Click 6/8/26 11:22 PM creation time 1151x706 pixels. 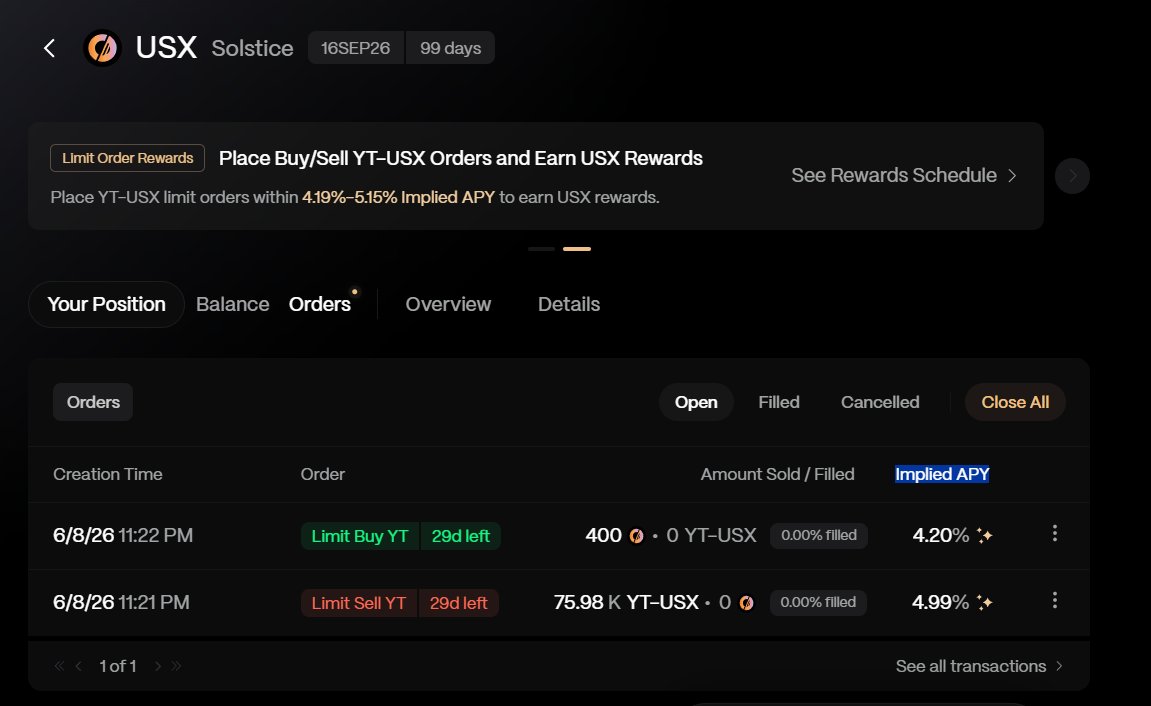pyautogui.click(x=123, y=535)
